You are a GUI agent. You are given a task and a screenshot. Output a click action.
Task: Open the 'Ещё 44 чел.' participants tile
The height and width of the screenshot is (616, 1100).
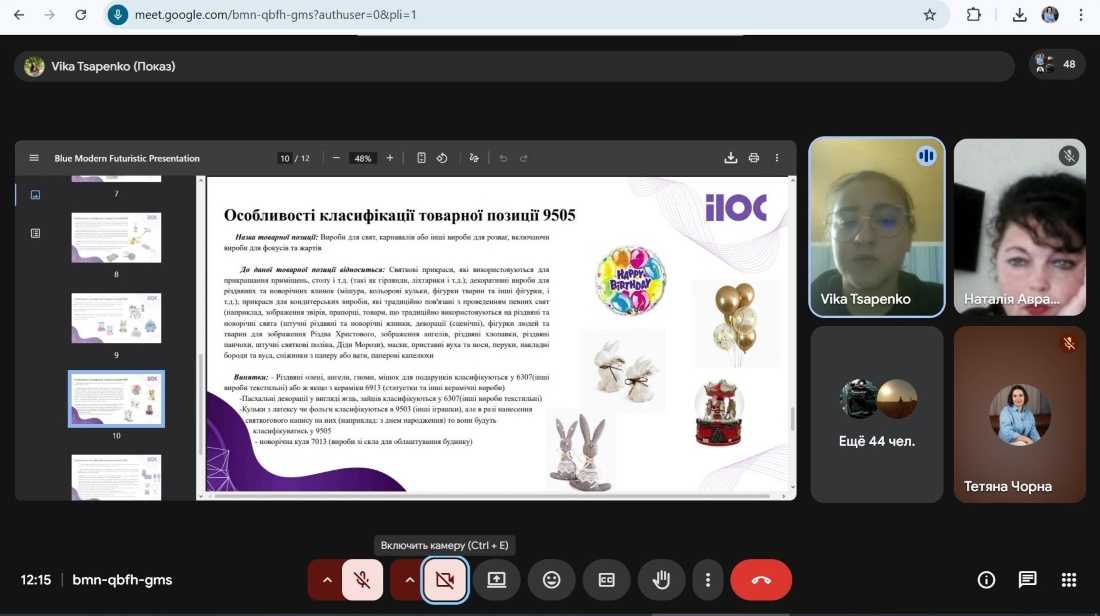[x=877, y=414]
